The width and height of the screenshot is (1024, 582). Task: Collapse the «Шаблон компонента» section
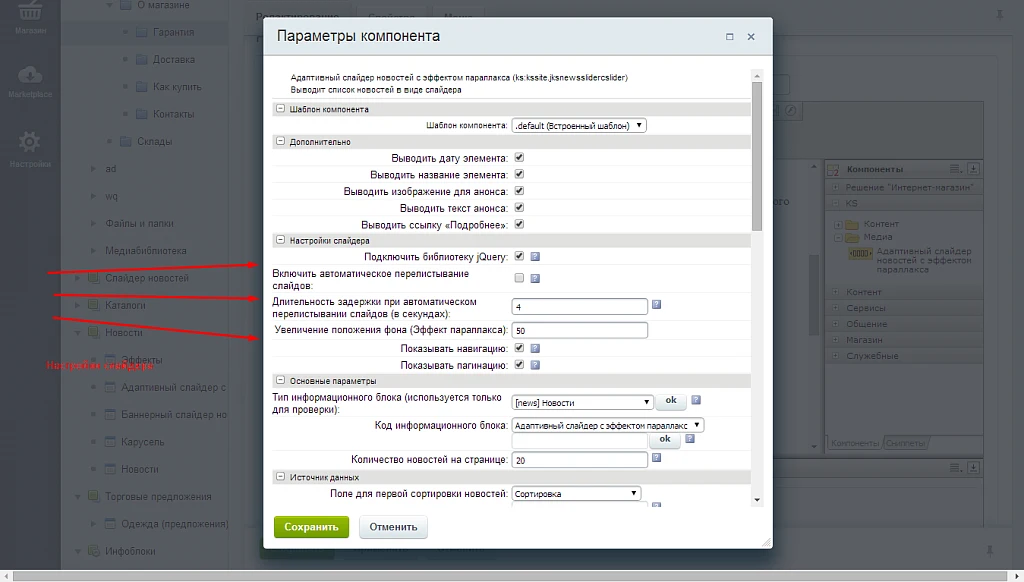280,108
